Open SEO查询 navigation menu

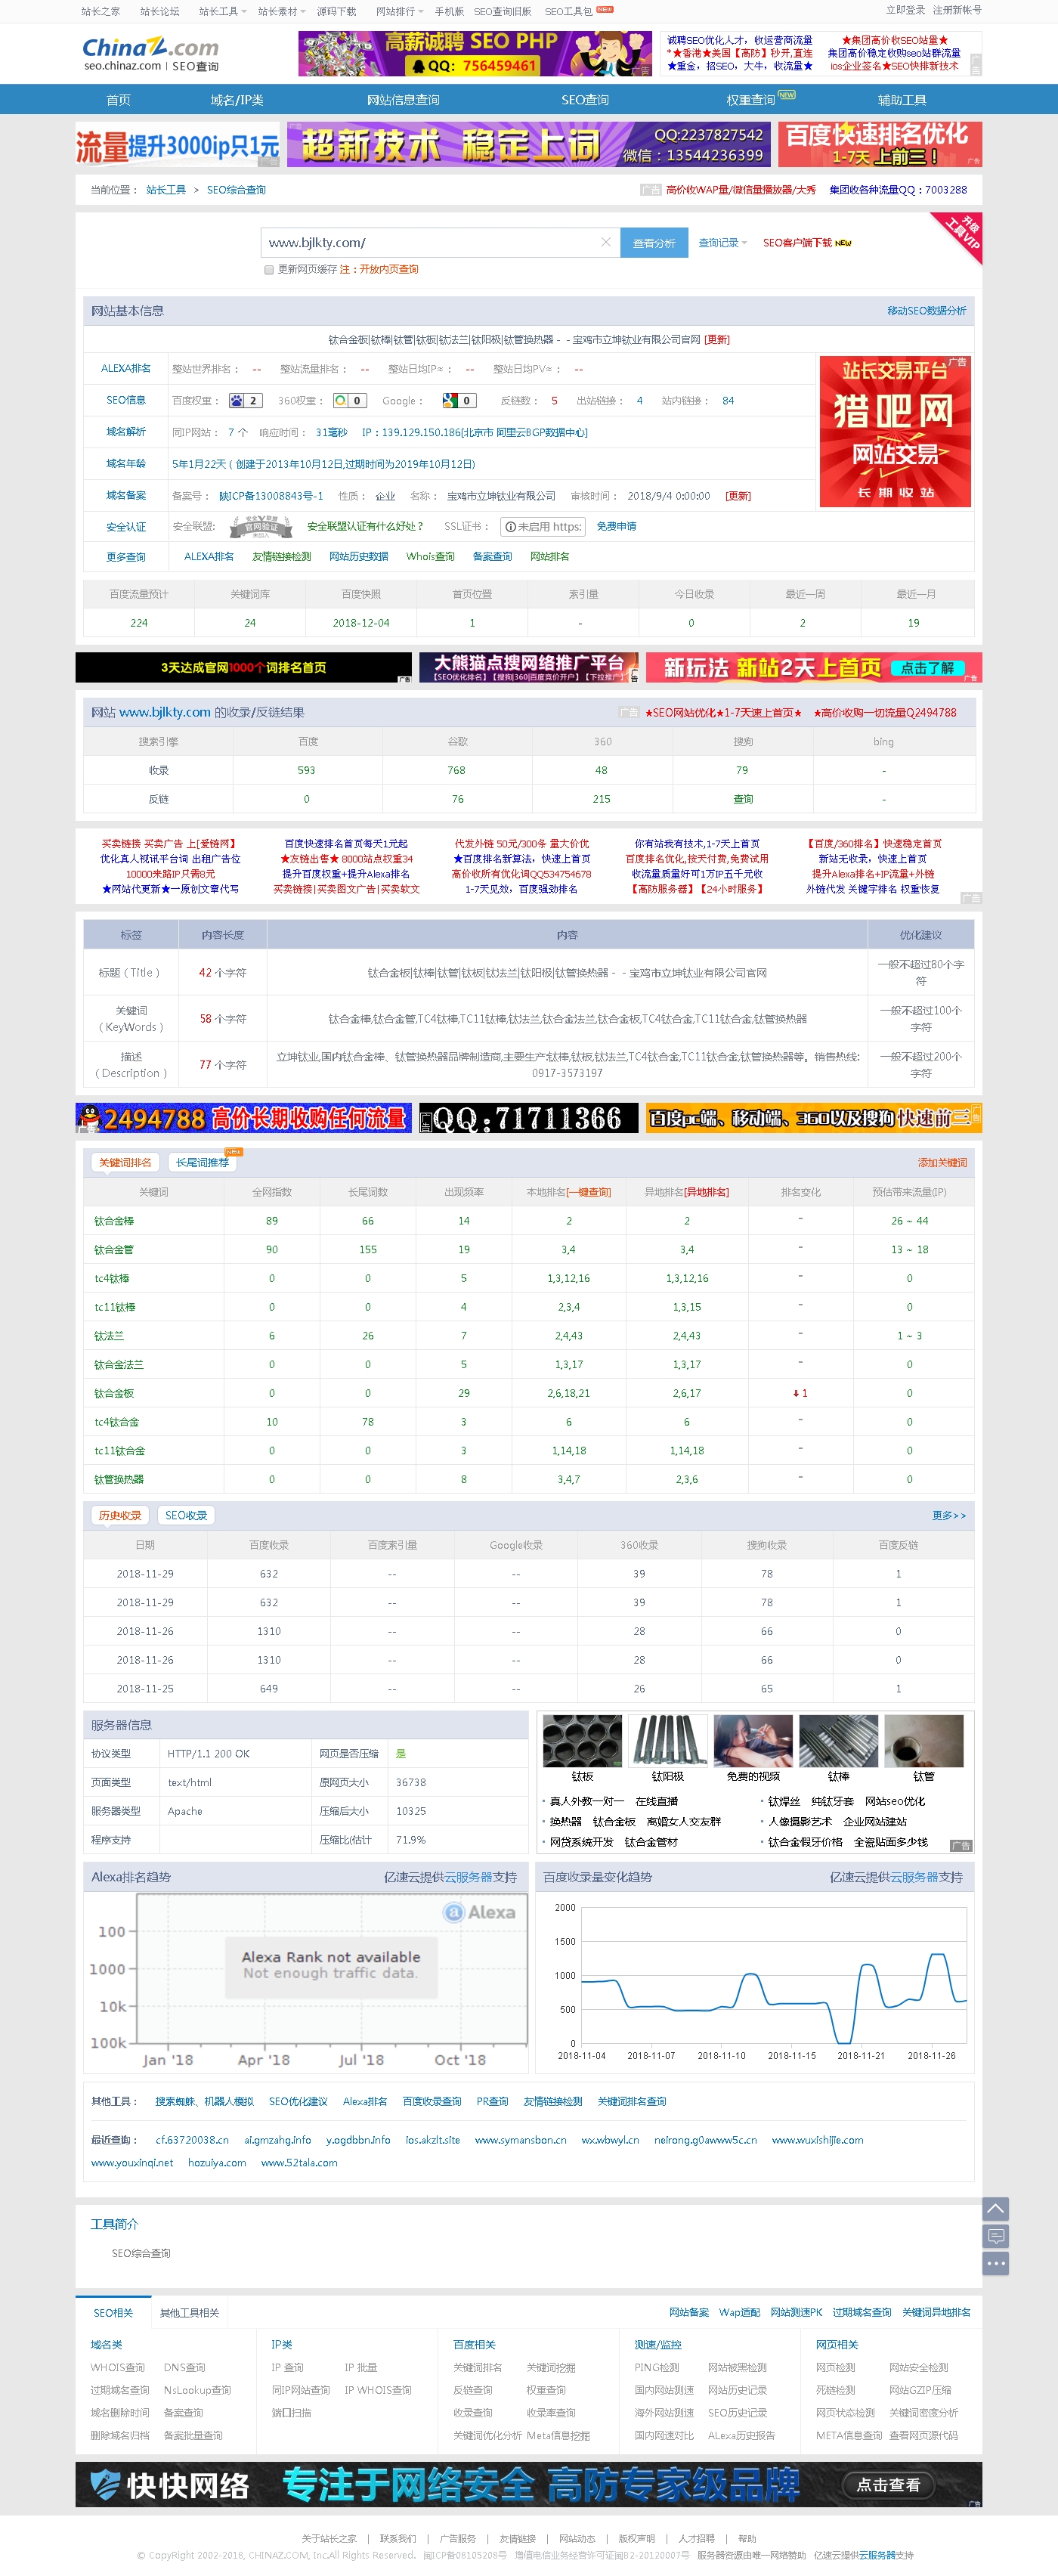[584, 100]
